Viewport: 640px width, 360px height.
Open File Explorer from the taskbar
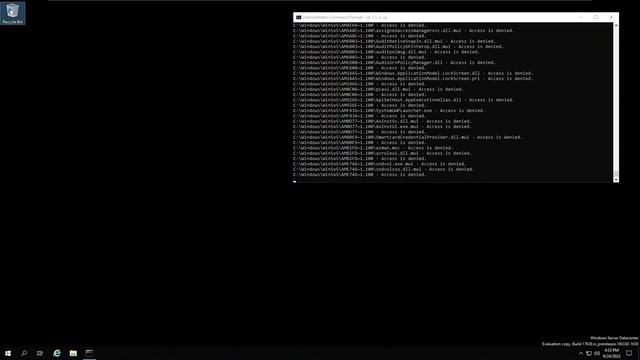tap(73, 353)
